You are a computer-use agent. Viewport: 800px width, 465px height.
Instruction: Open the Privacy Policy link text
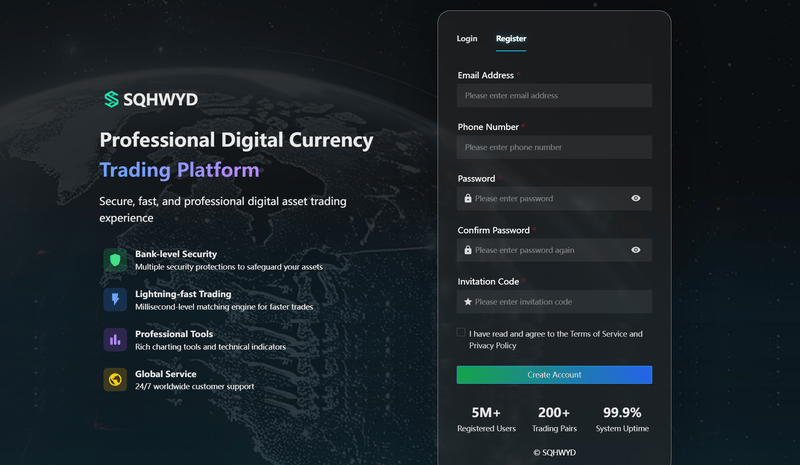pos(493,346)
